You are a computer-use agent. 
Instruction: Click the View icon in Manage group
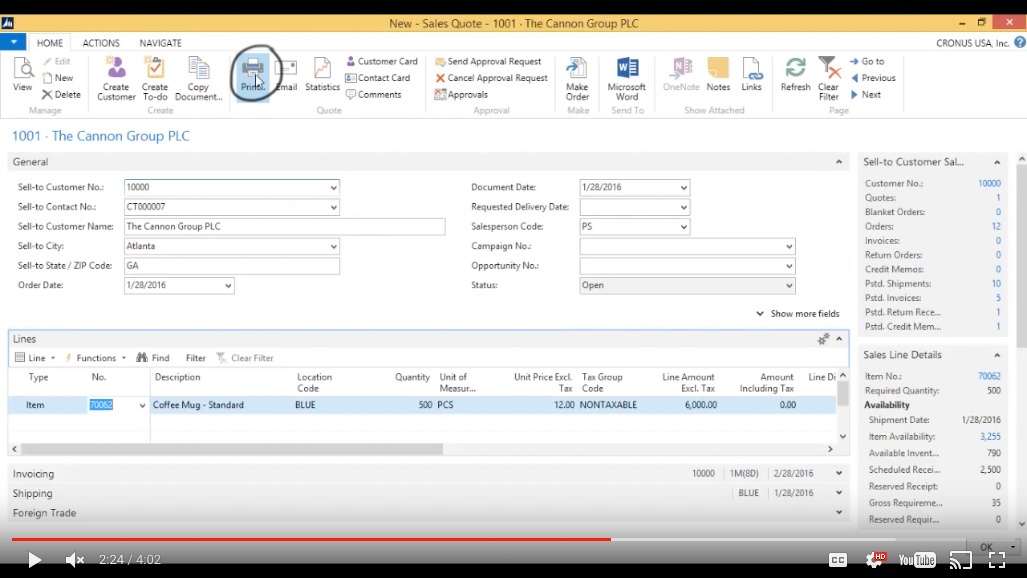(x=22, y=75)
